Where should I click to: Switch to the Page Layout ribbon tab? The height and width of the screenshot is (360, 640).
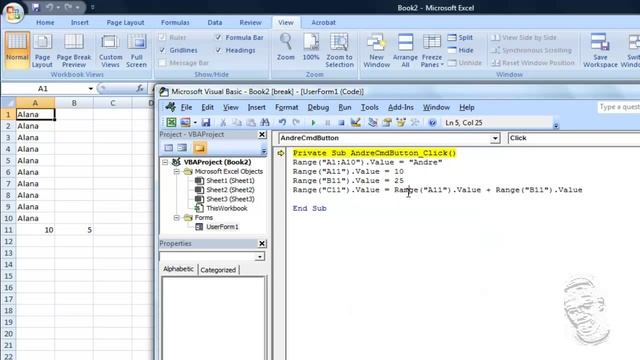click(125, 22)
